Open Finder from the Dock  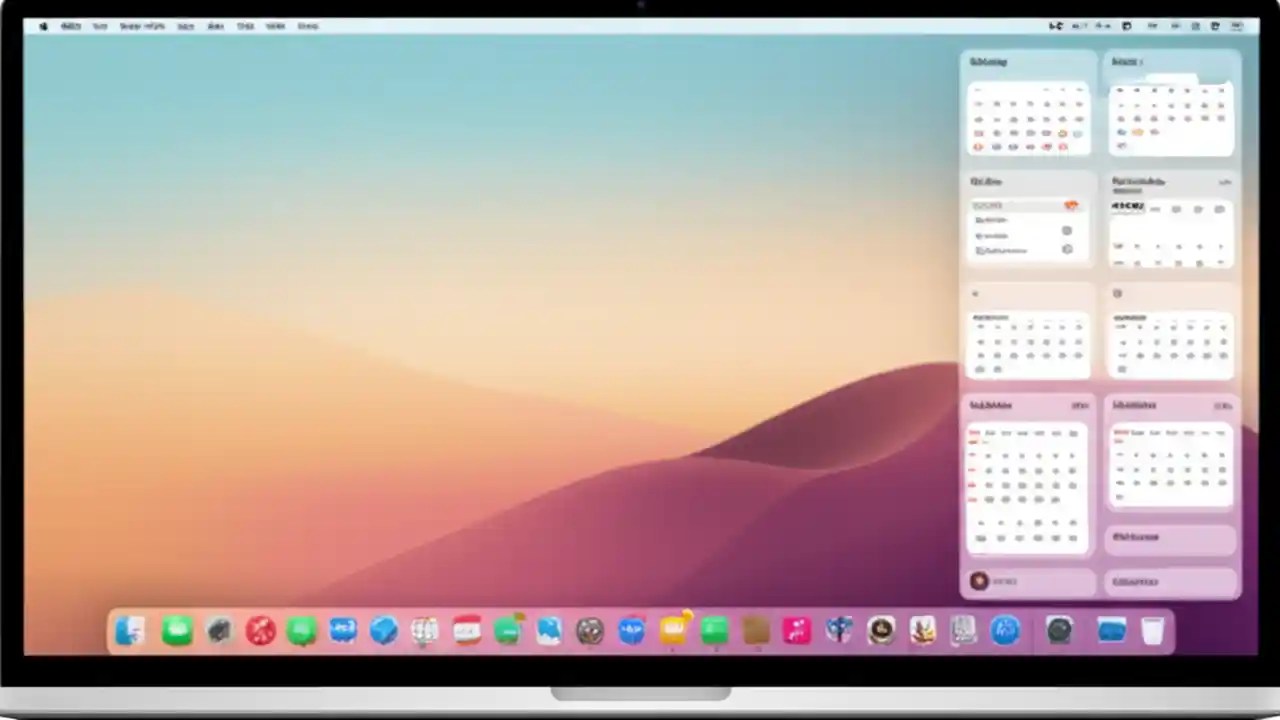tap(128, 630)
